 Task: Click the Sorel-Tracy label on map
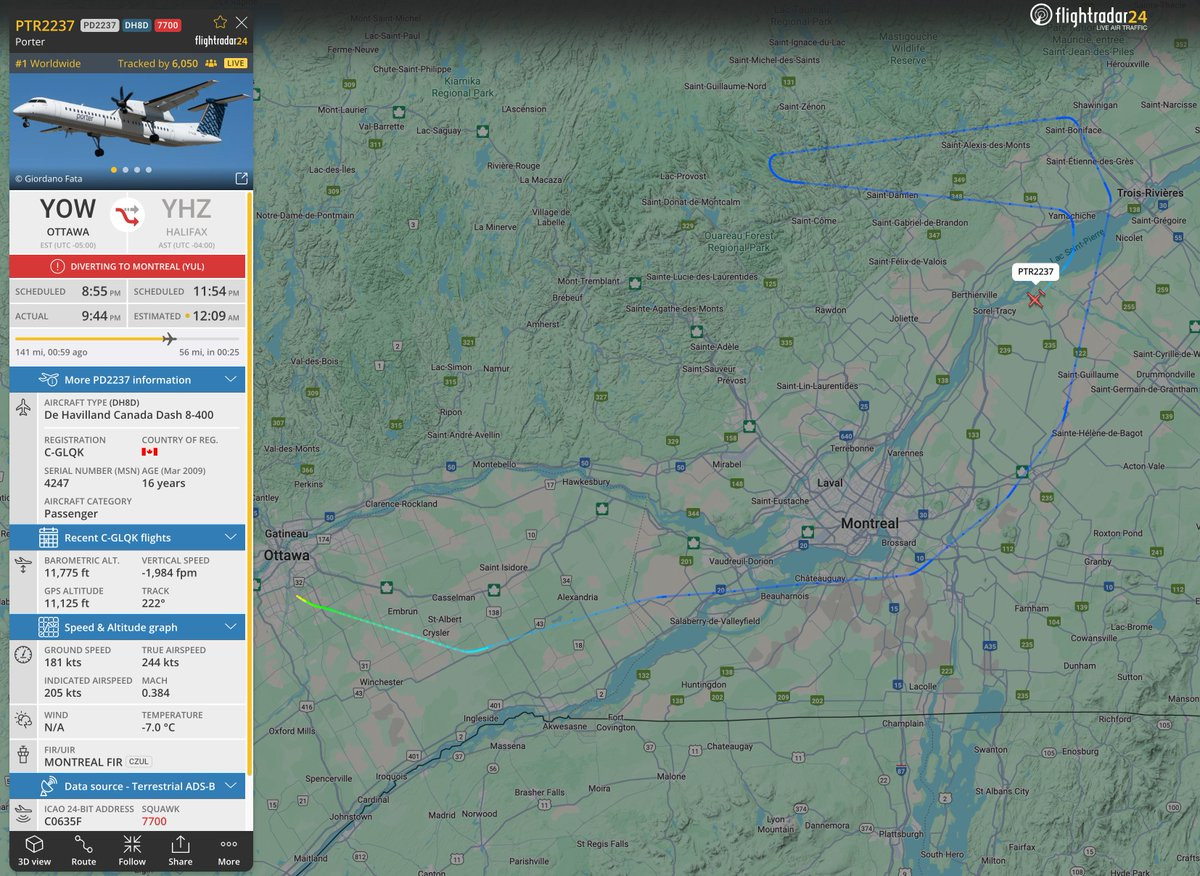pyautogui.click(x=994, y=311)
